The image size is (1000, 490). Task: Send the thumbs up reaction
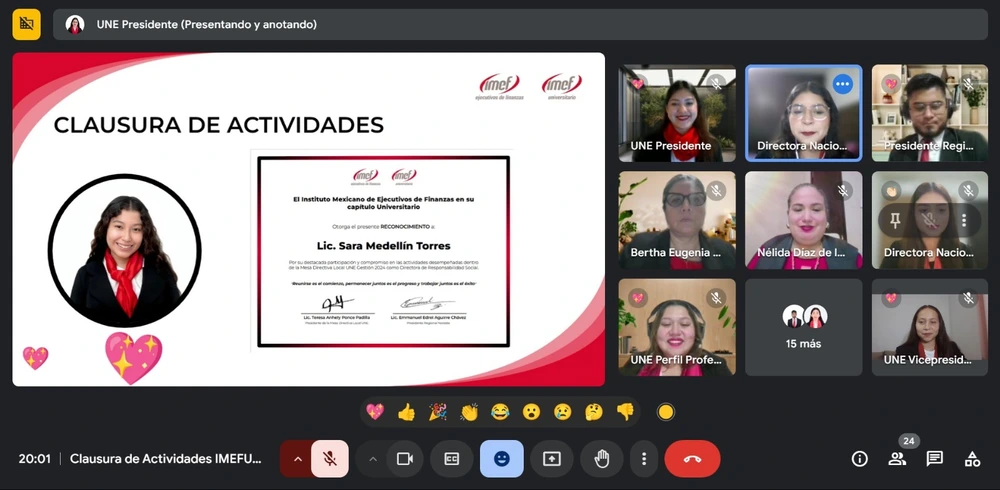(x=406, y=412)
